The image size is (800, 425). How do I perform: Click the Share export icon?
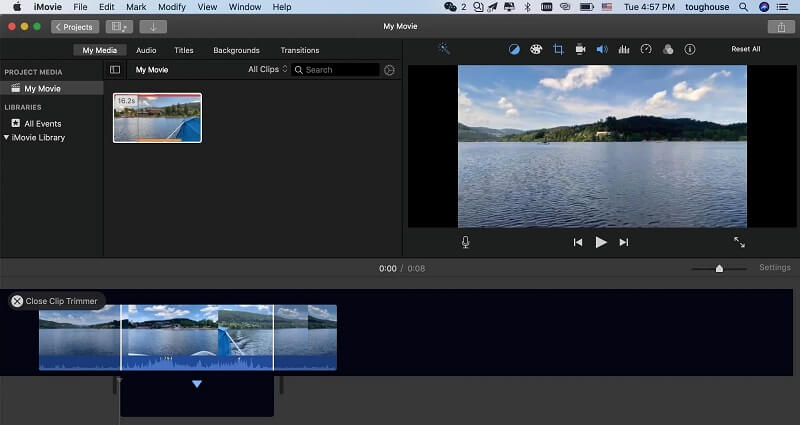[x=781, y=27]
